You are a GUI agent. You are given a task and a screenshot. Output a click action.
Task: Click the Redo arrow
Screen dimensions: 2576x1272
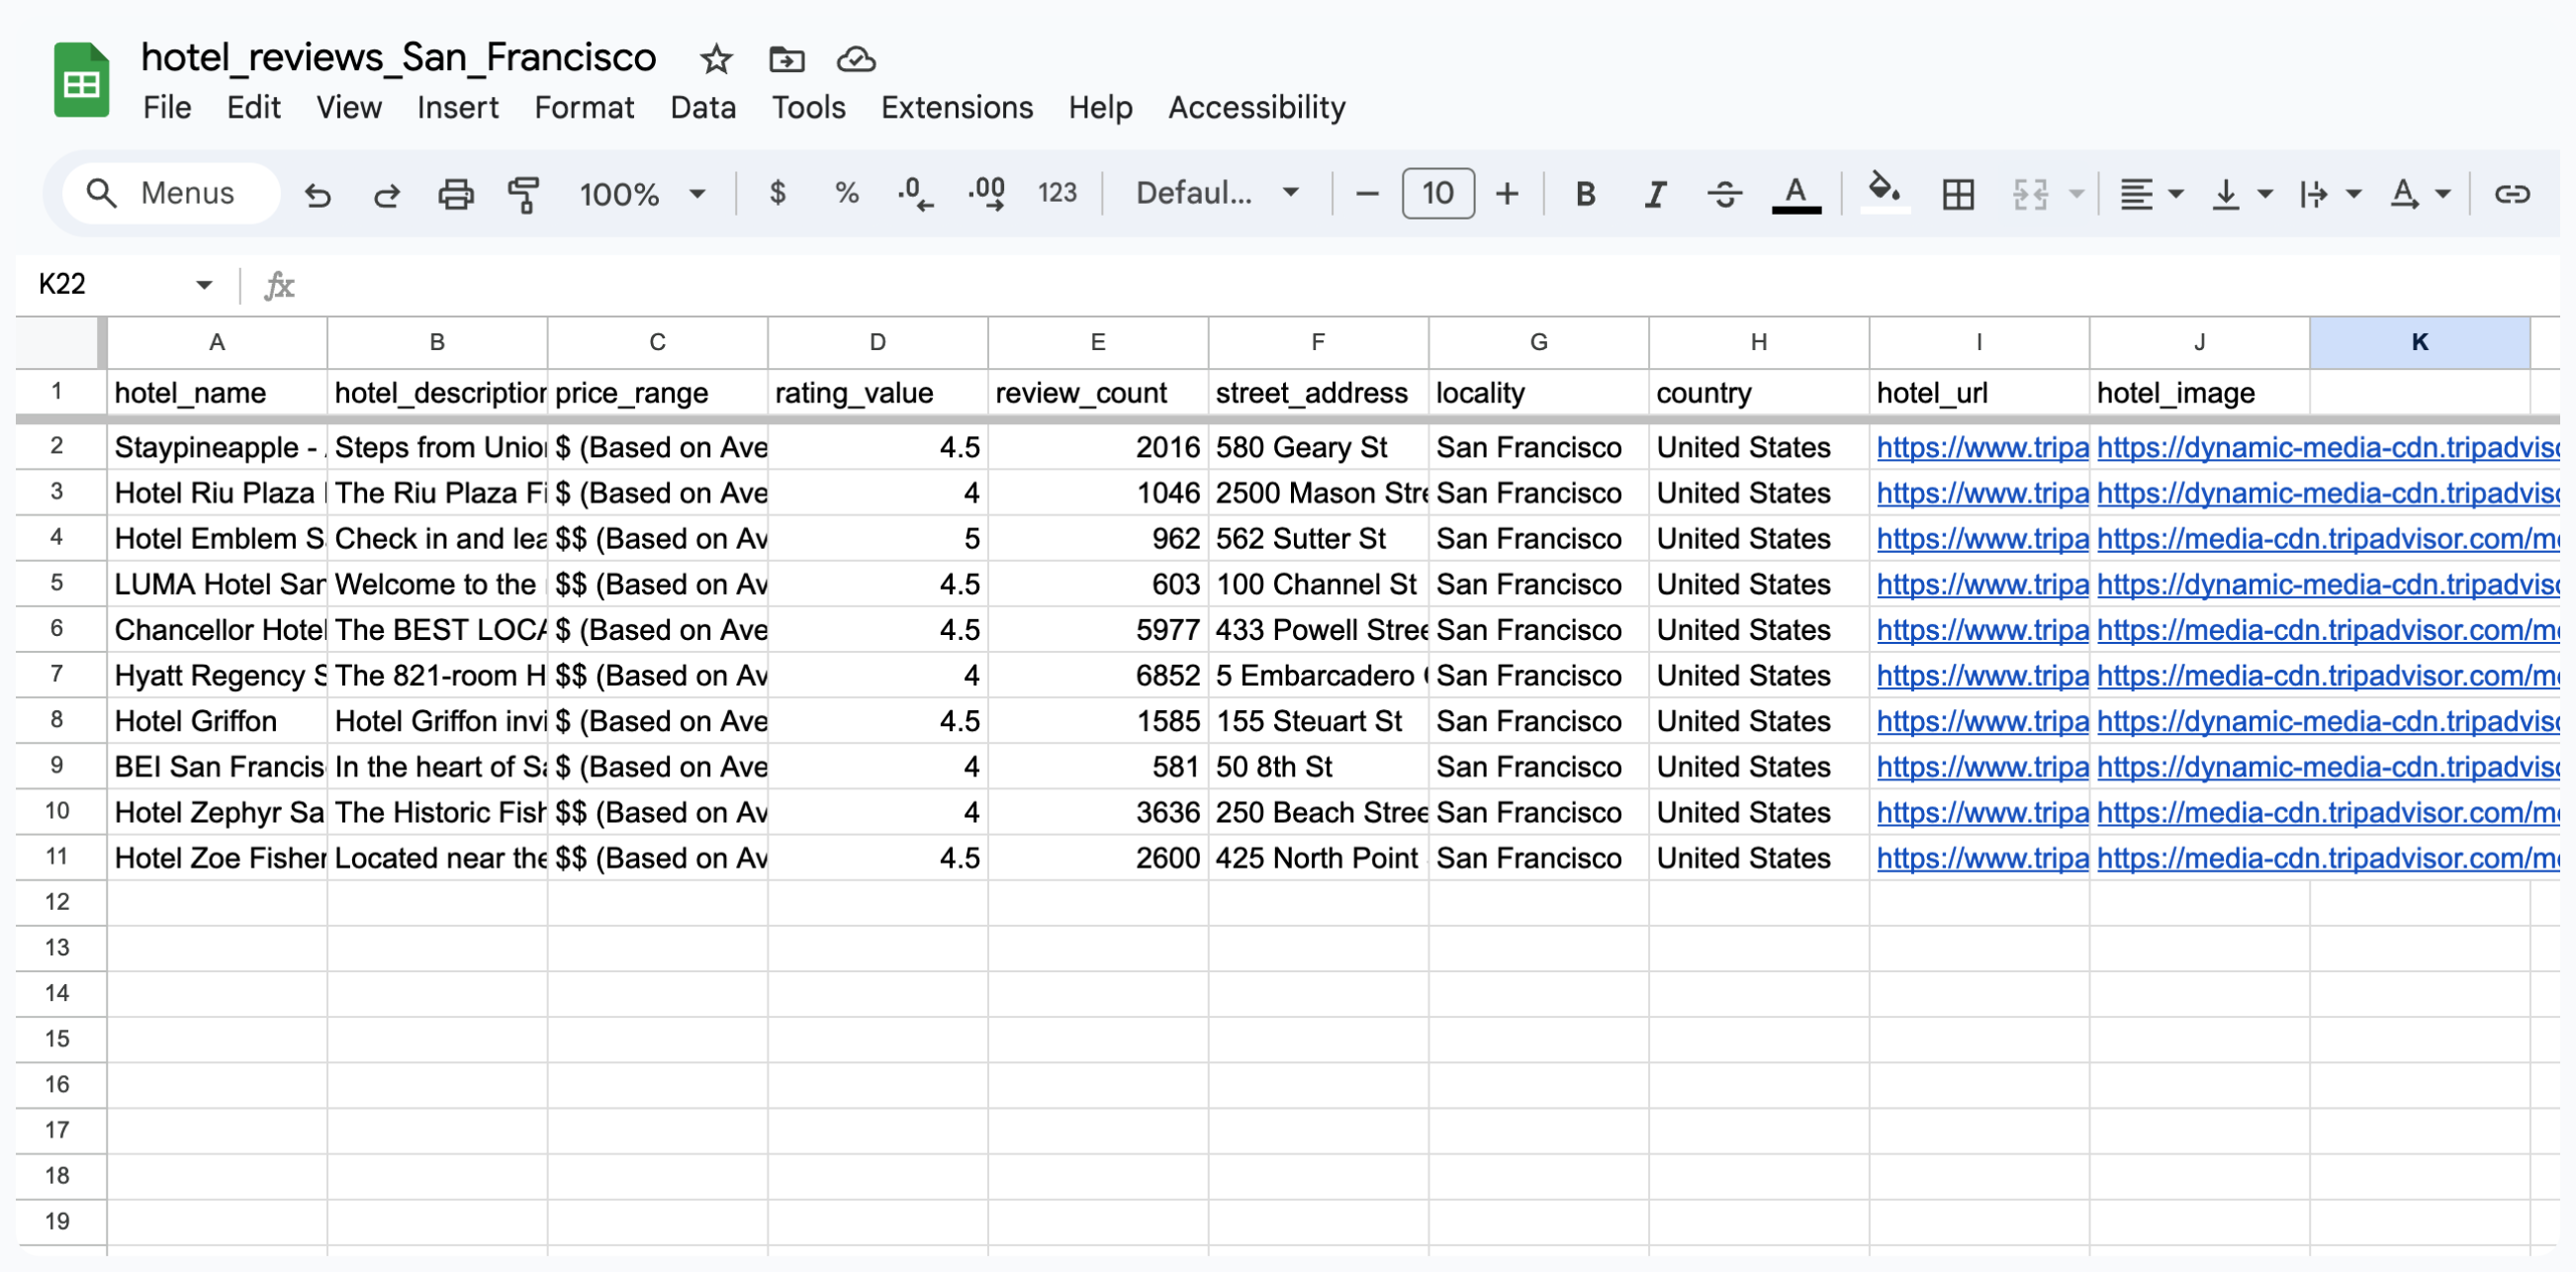(386, 194)
